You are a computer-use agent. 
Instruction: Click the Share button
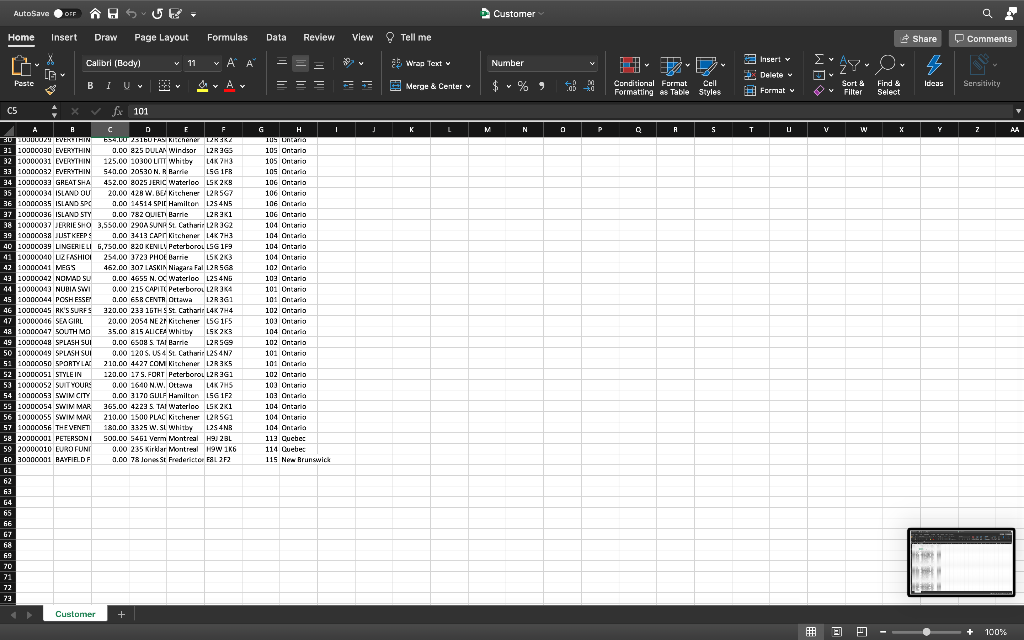pos(917,37)
